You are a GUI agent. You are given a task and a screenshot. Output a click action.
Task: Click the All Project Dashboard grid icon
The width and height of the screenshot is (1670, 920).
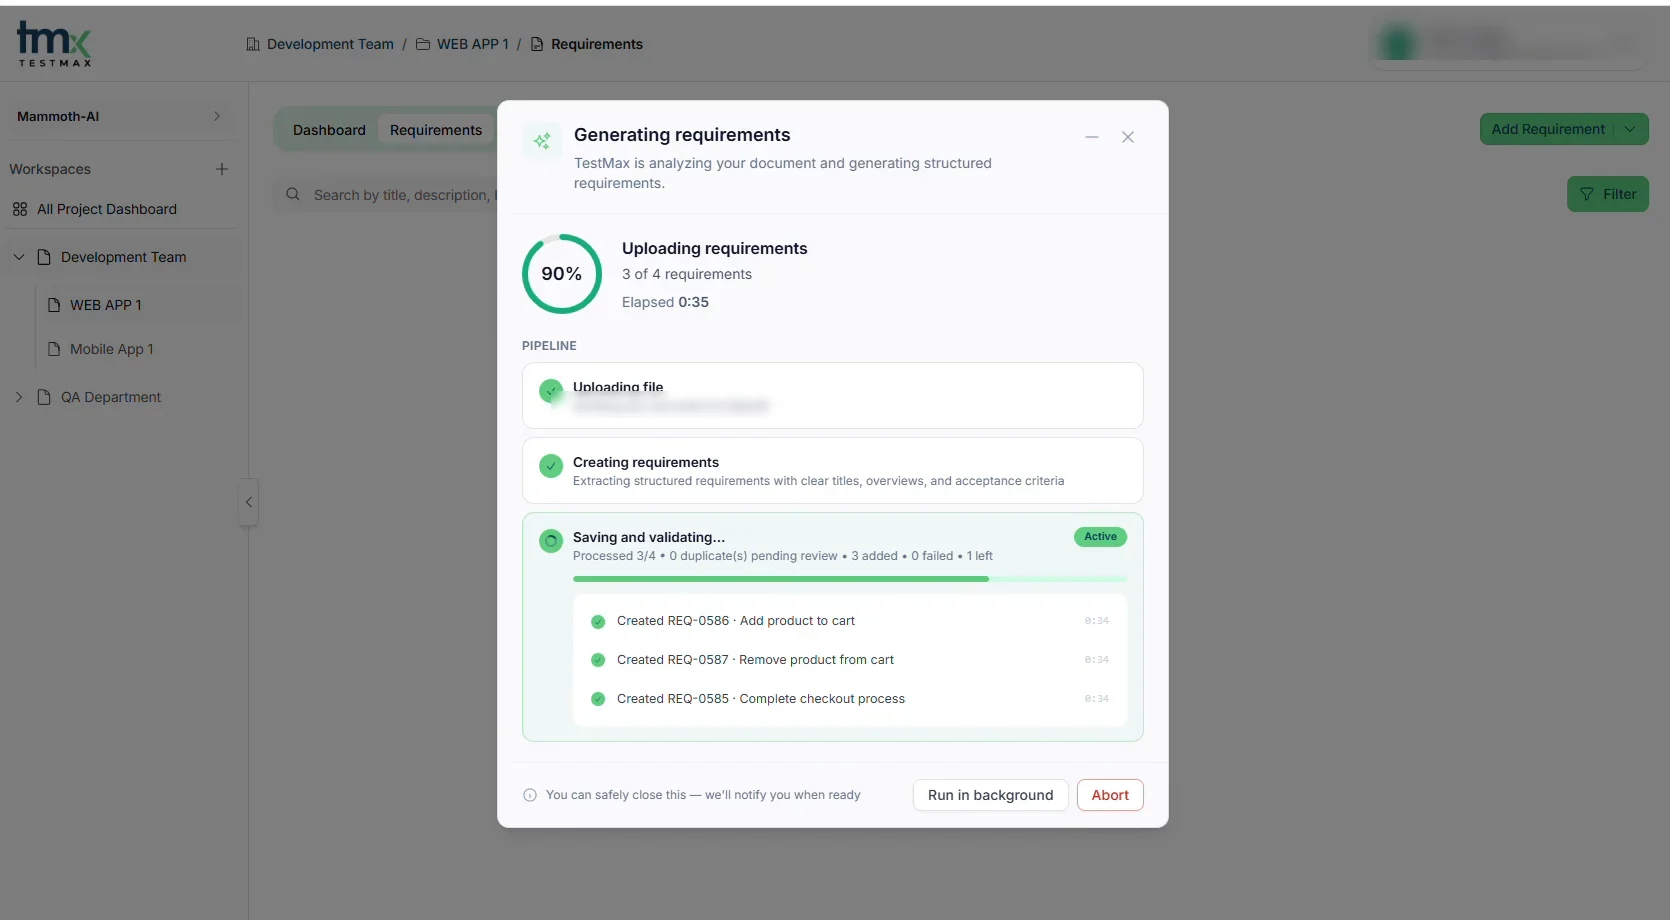point(20,209)
